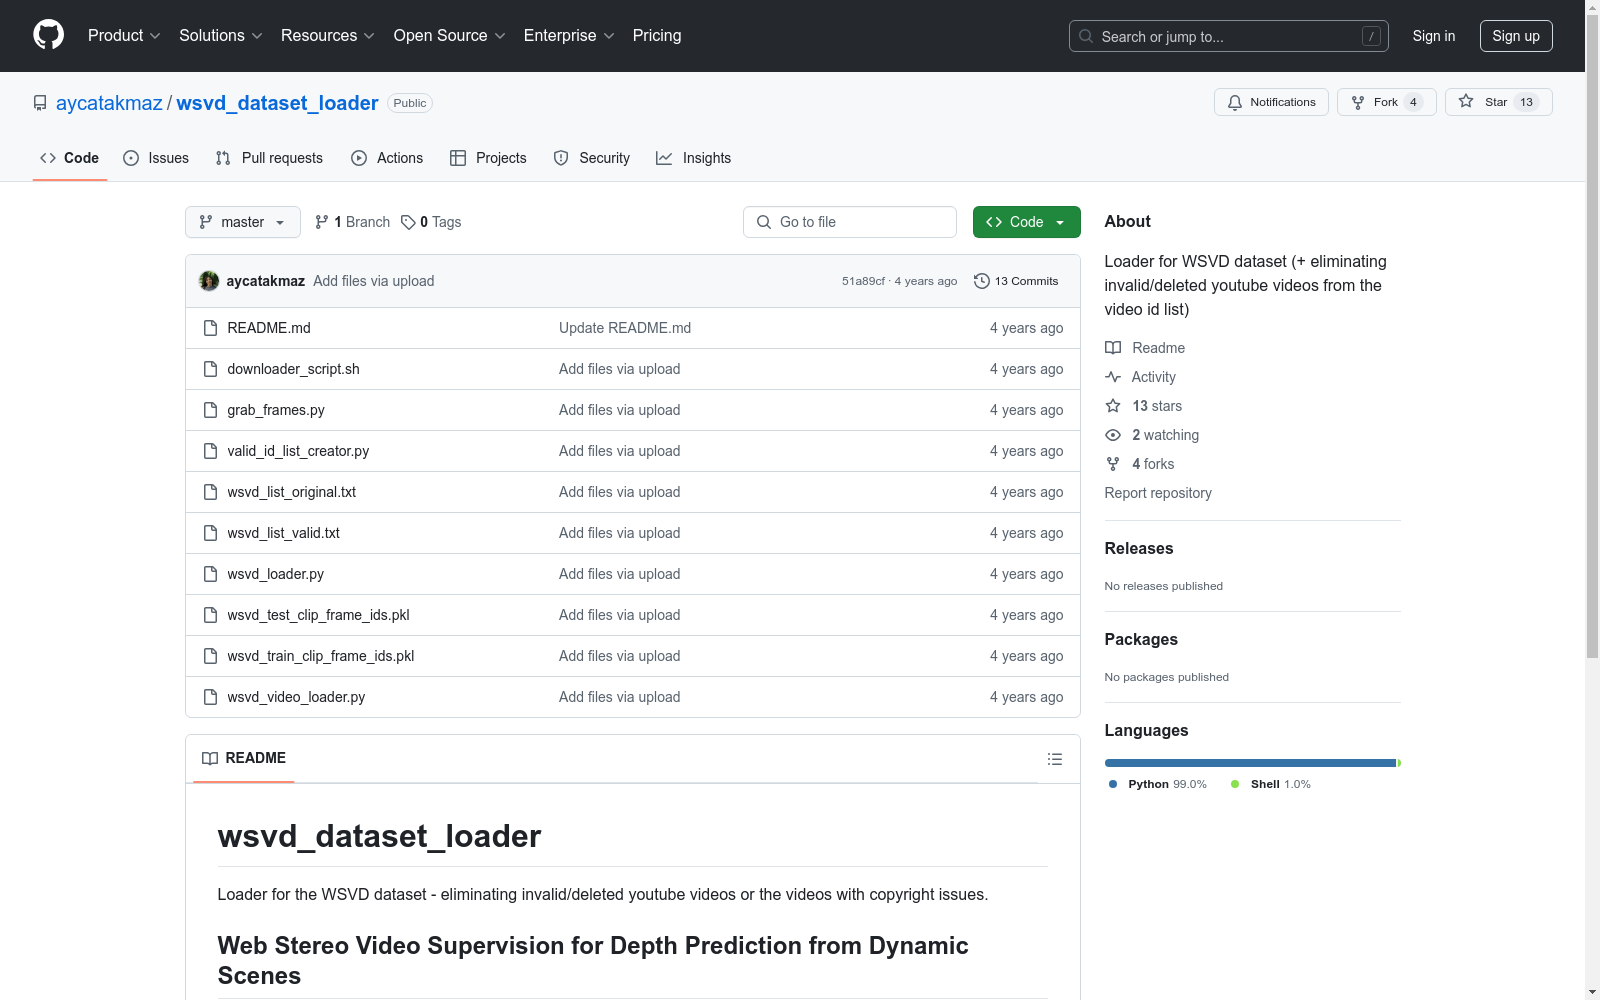Focus the Go to file field
Viewport: 1600px width, 1000px height.
[850, 222]
